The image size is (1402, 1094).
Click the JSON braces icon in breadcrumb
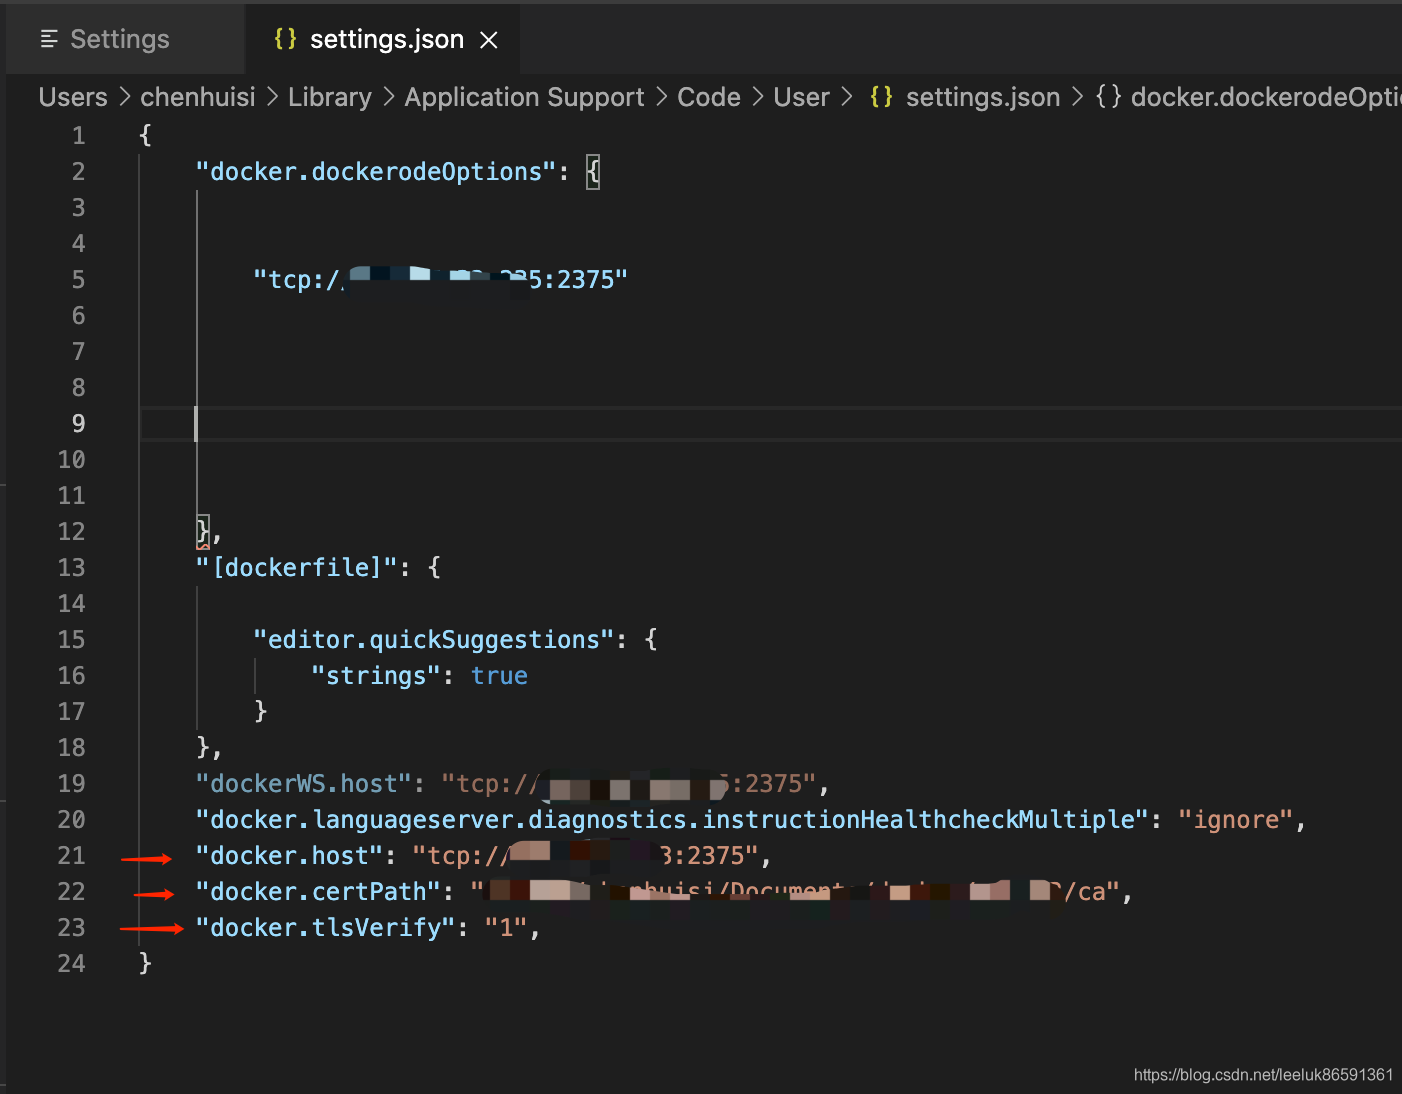pyautogui.click(x=881, y=97)
